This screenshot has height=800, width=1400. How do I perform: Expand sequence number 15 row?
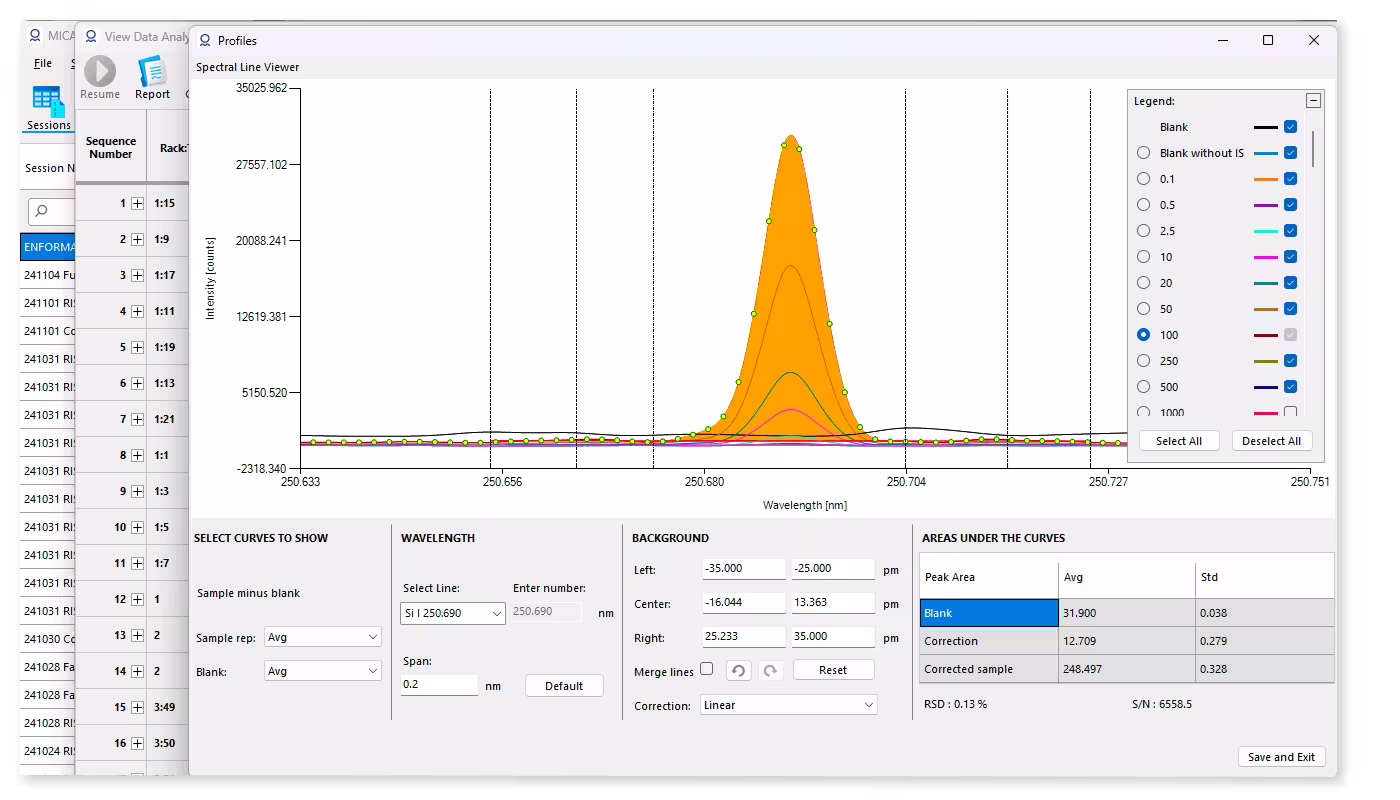pyautogui.click(x=138, y=707)
